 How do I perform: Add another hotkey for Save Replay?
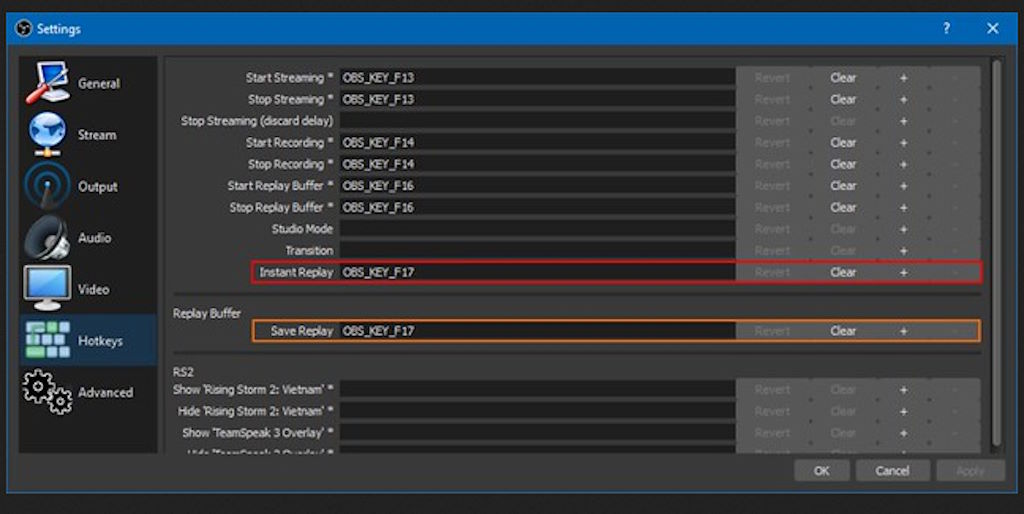click(x=903, y=331)
